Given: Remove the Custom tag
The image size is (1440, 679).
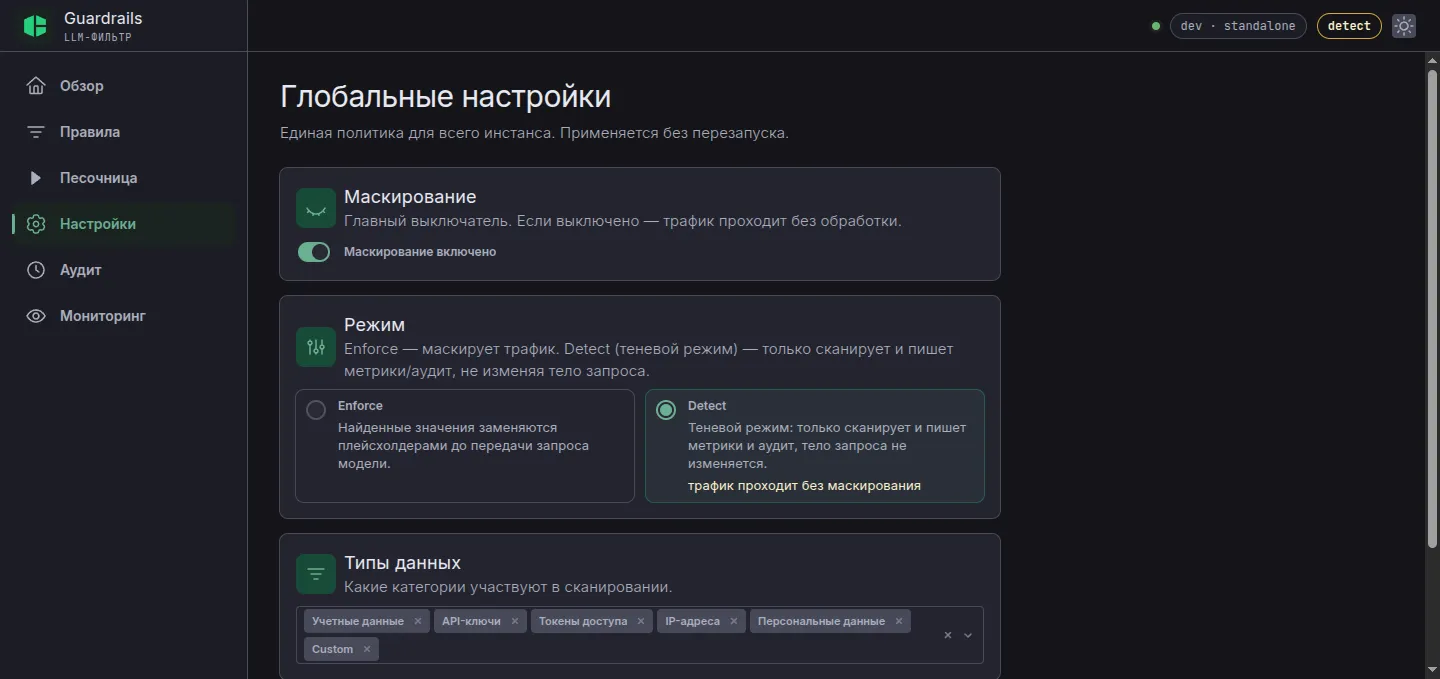Looking at the screenshot, I should coord(367,649).
